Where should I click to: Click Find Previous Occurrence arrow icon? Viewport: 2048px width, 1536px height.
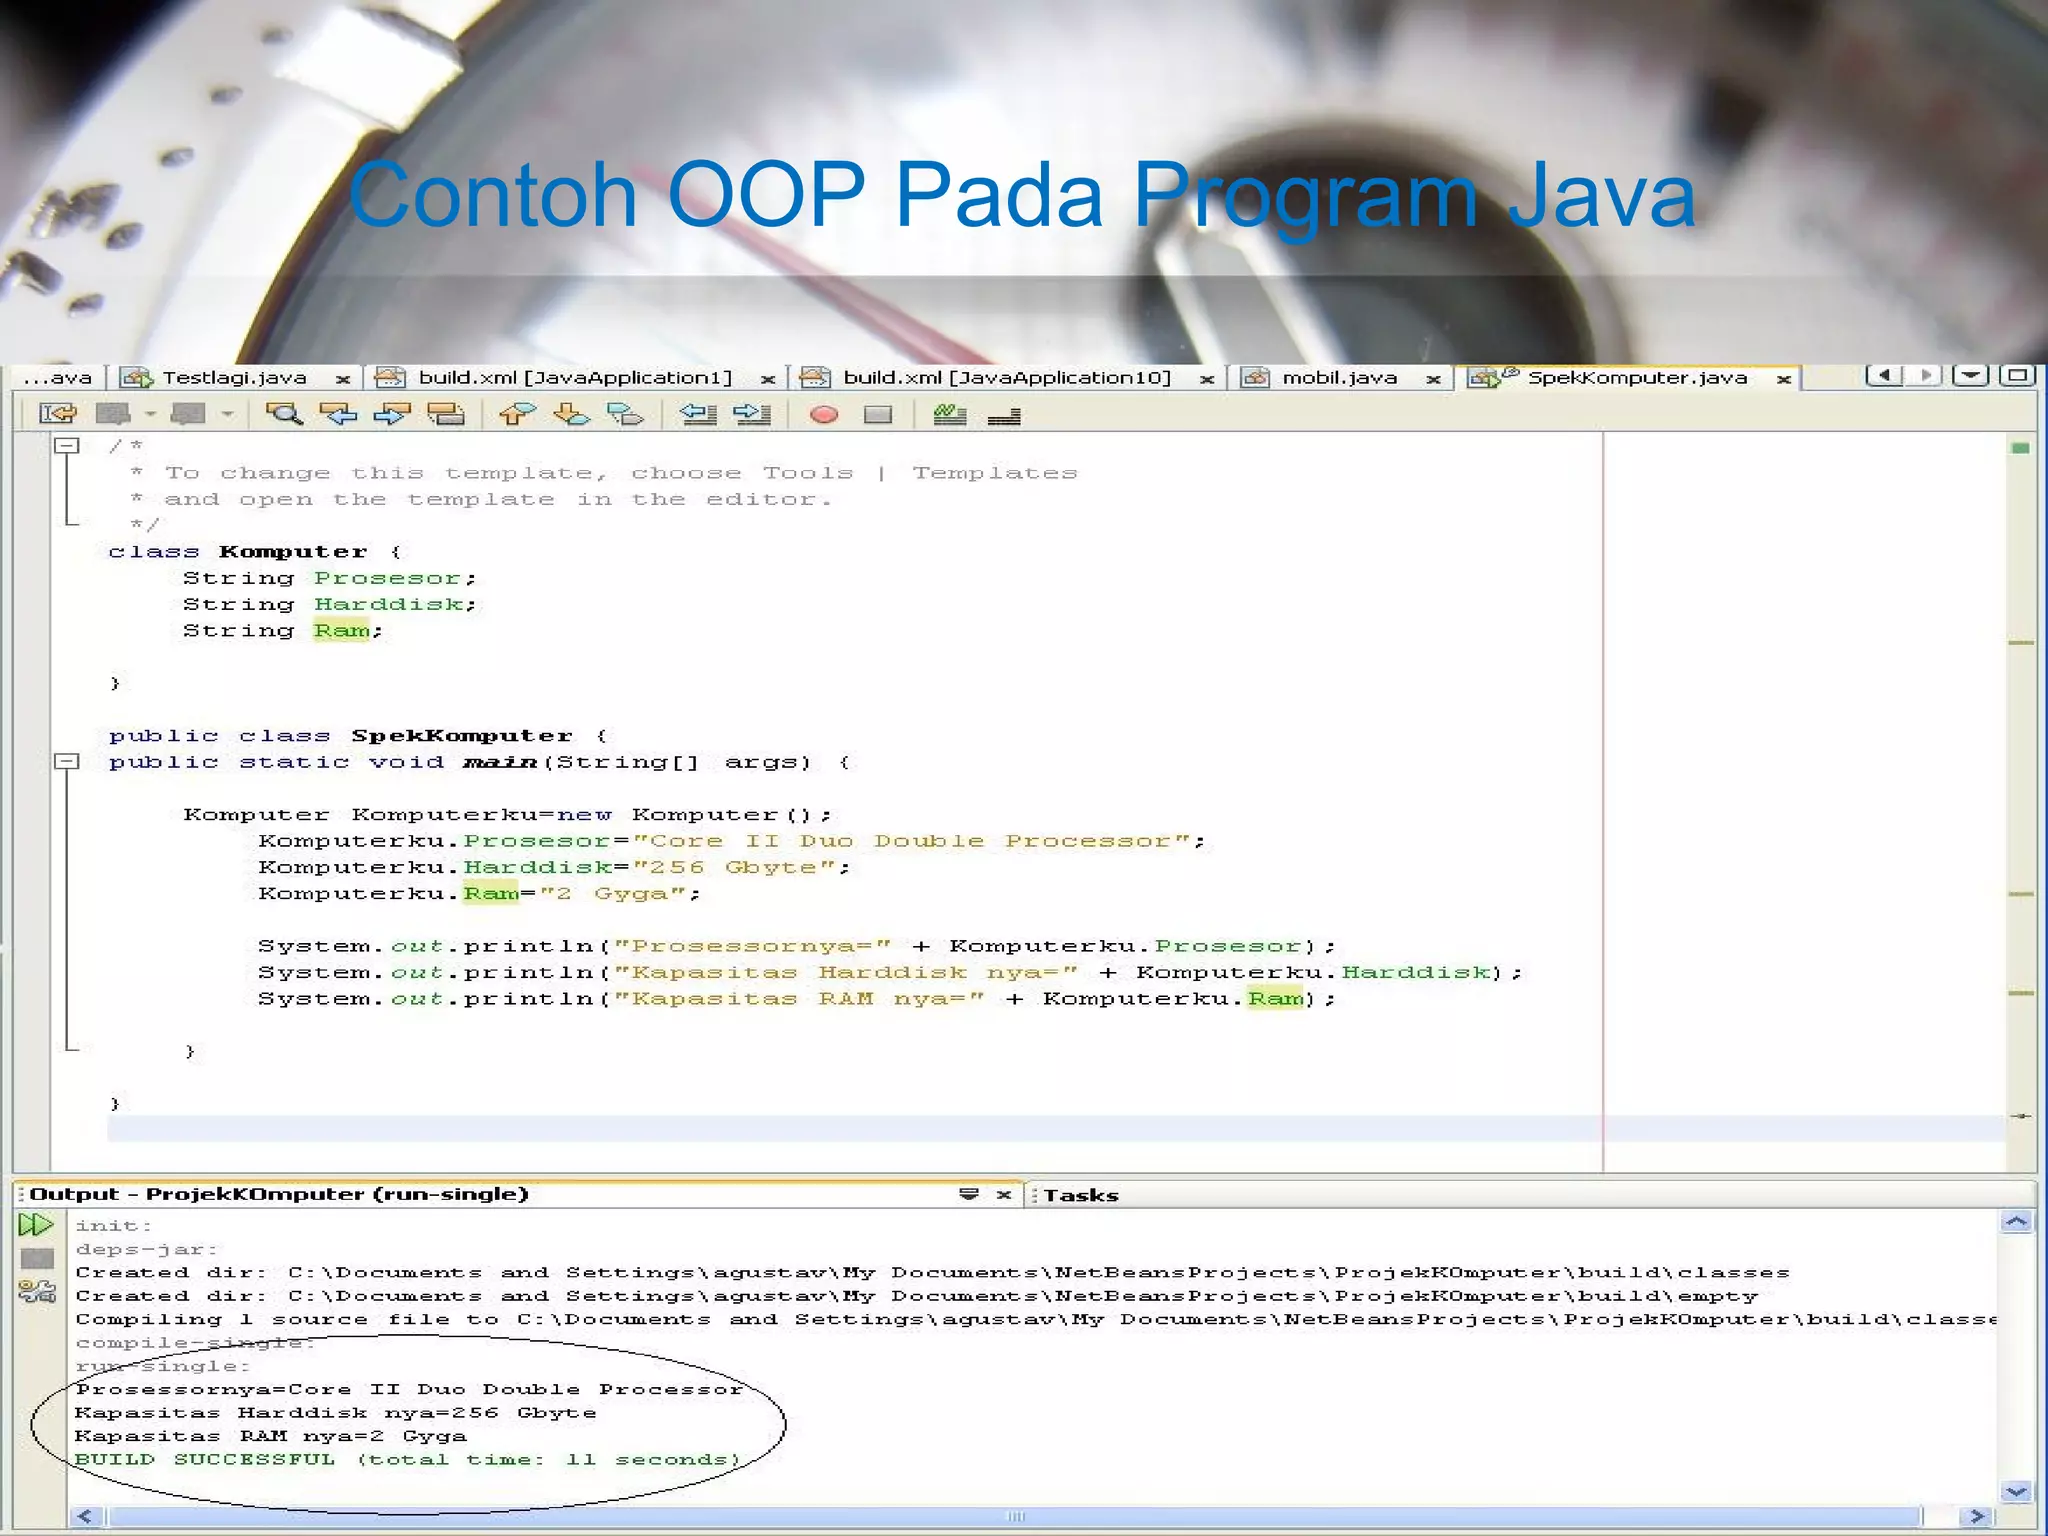coord(338,414)
